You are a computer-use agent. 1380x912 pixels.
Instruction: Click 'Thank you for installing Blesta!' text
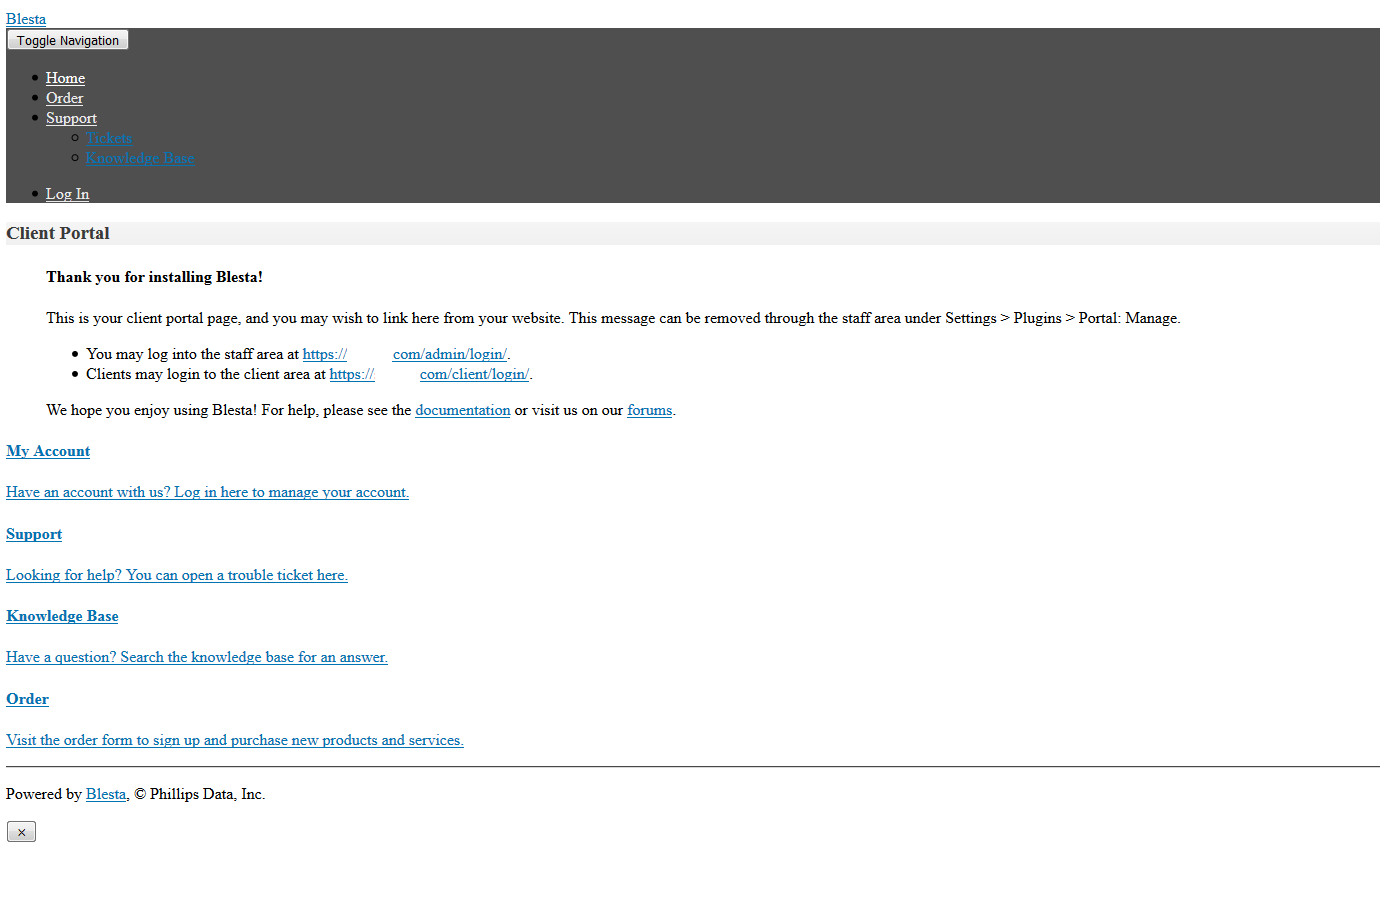[154, 277]
